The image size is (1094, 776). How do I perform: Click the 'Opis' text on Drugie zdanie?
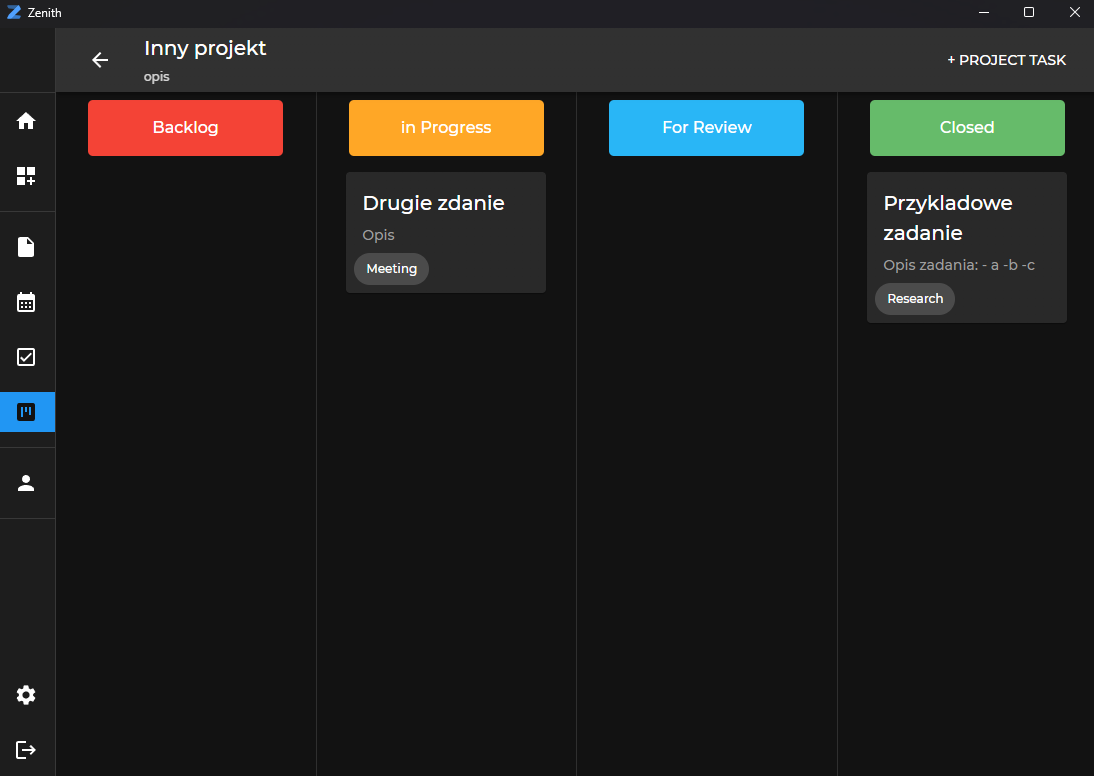pos(378,235)
